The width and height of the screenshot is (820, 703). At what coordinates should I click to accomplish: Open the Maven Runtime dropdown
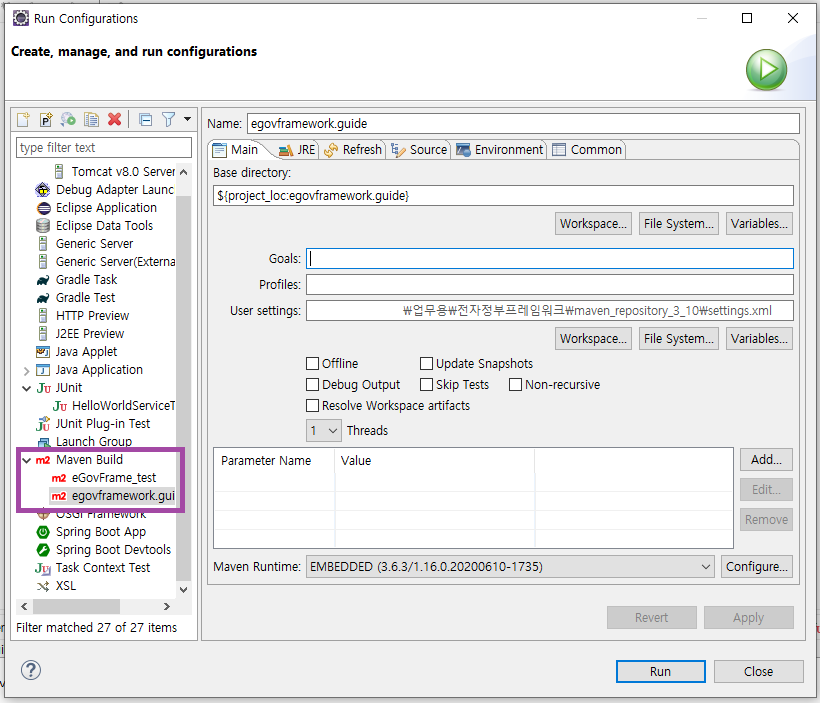pyautogui.click(x=510, y=567)
